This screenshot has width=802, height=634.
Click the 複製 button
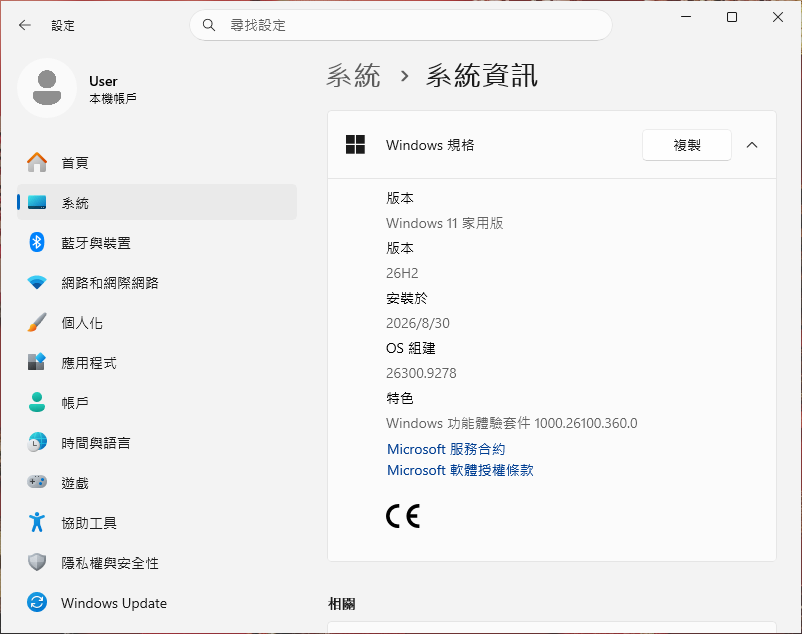tap(686, 145)
